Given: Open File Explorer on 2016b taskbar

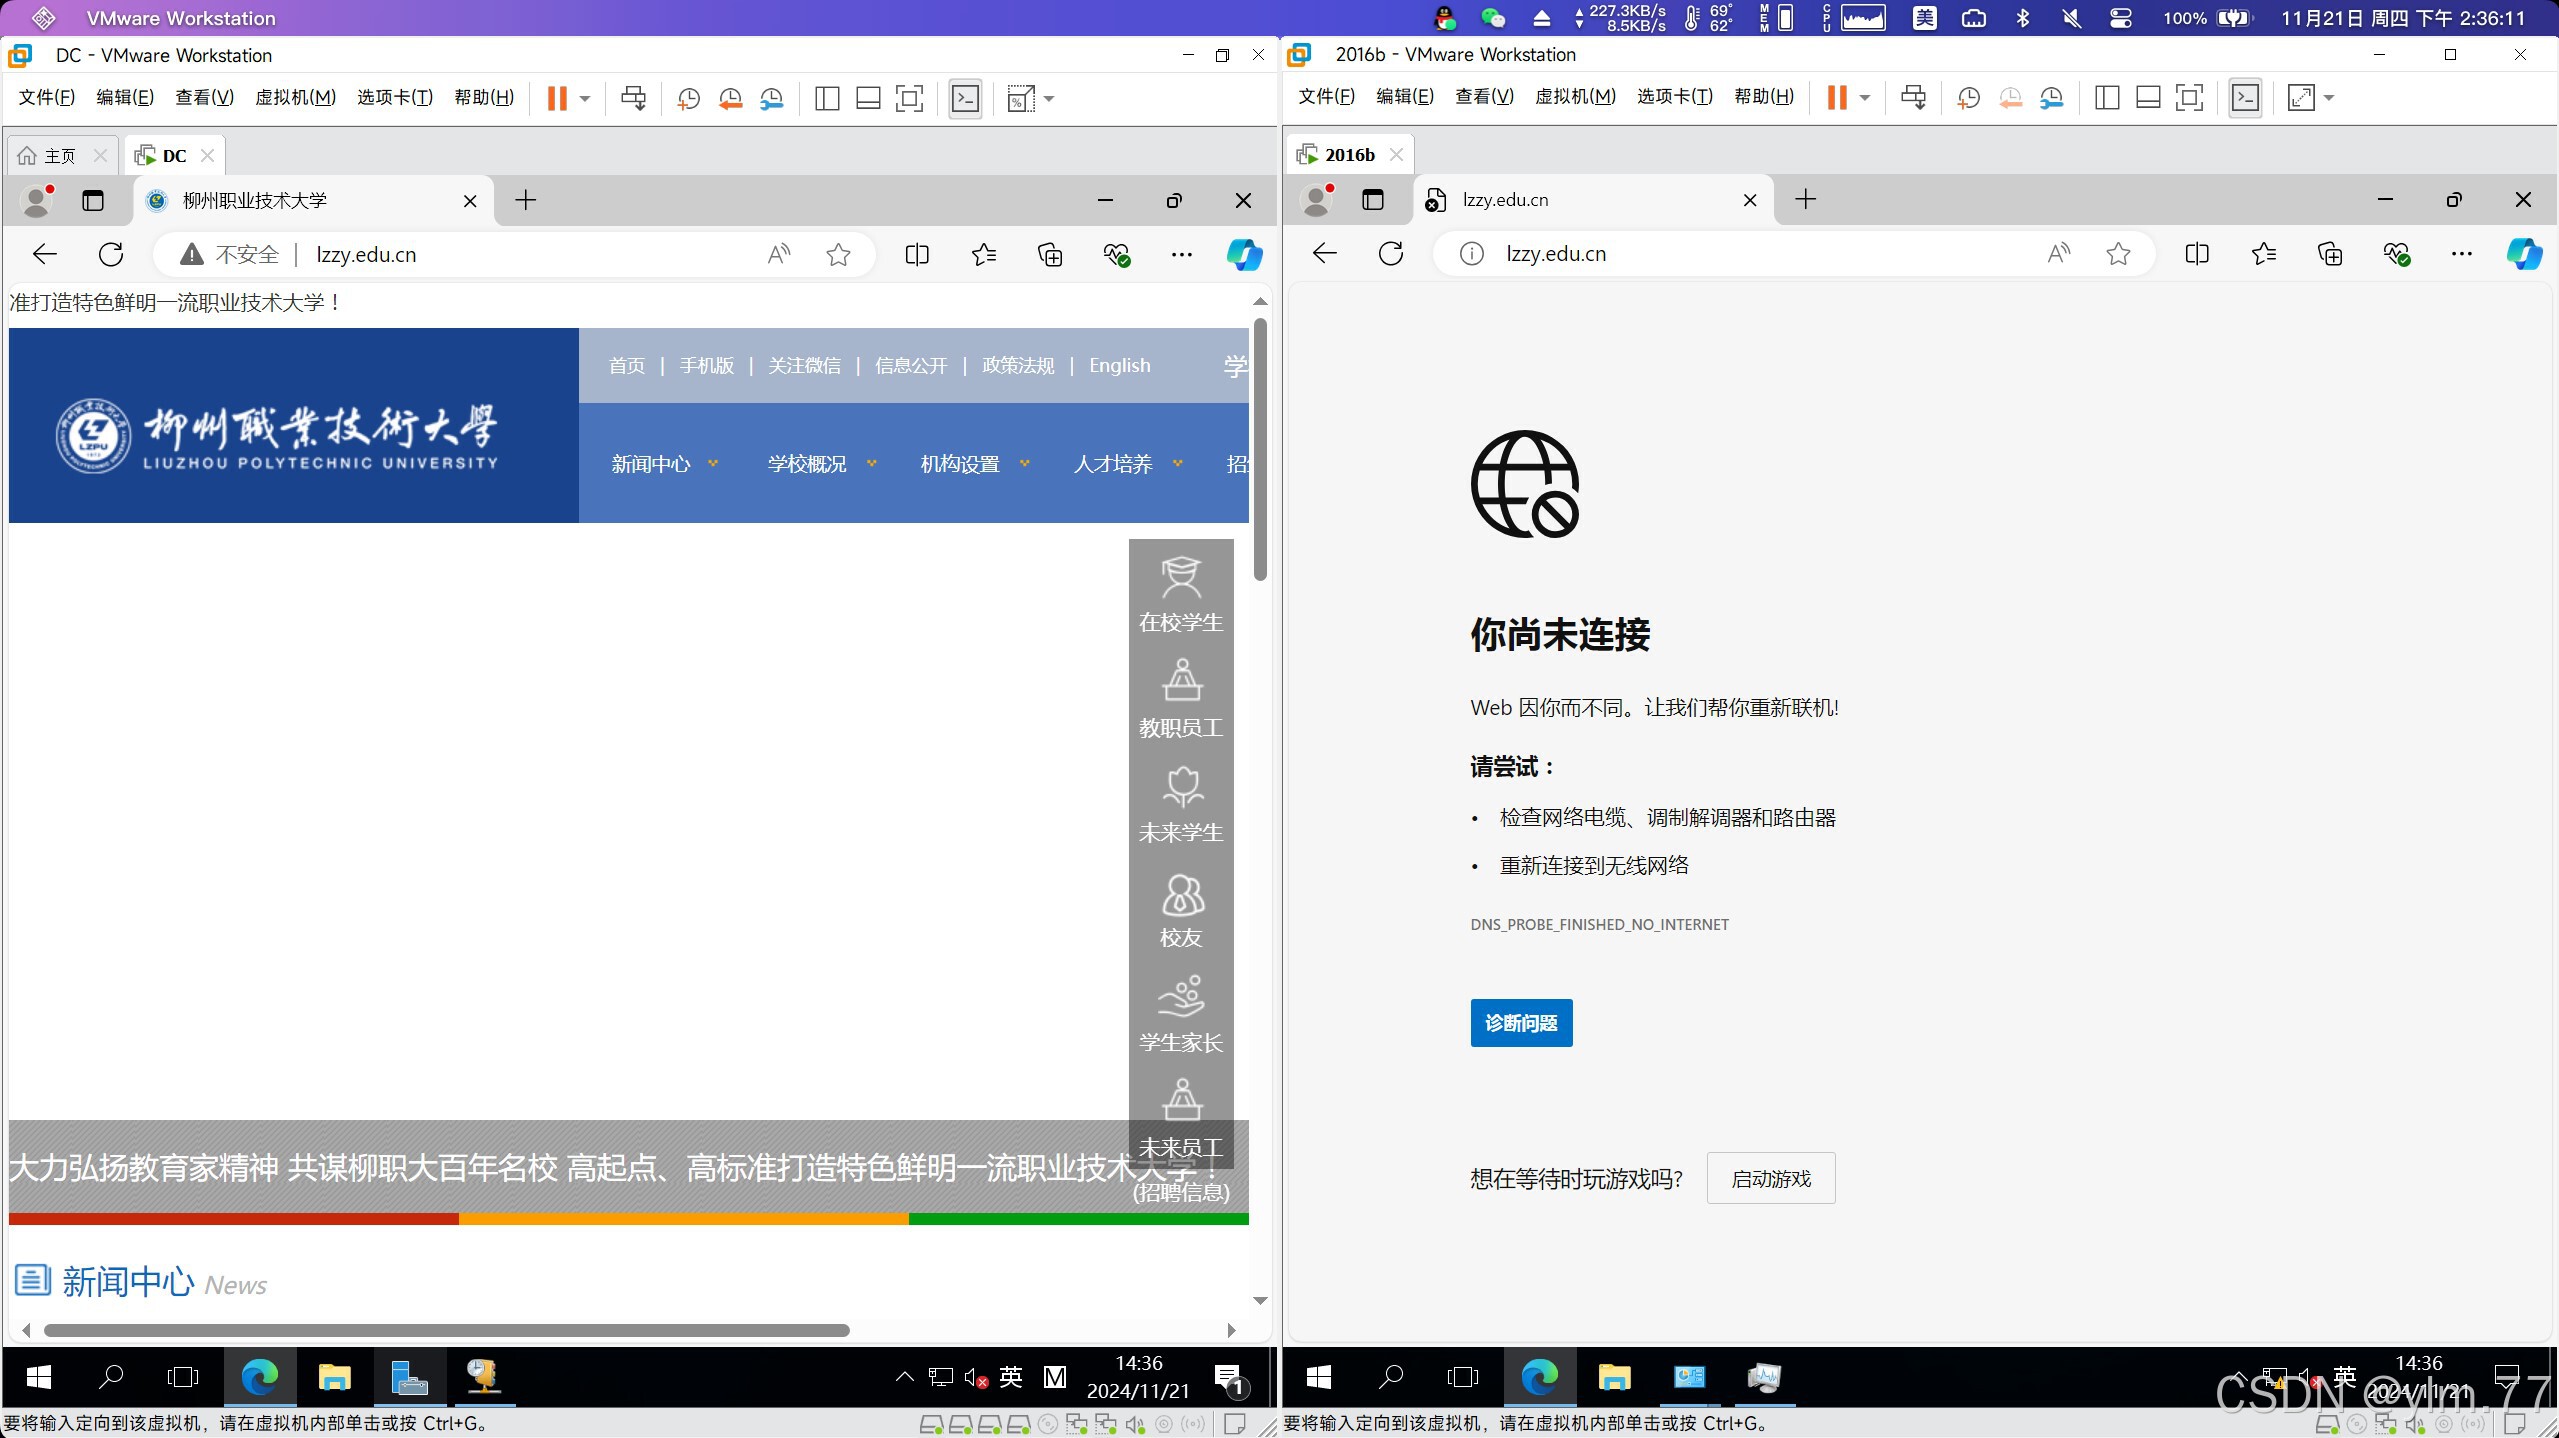Looking at the screenshot, I should click(x=1614, y=1377).
